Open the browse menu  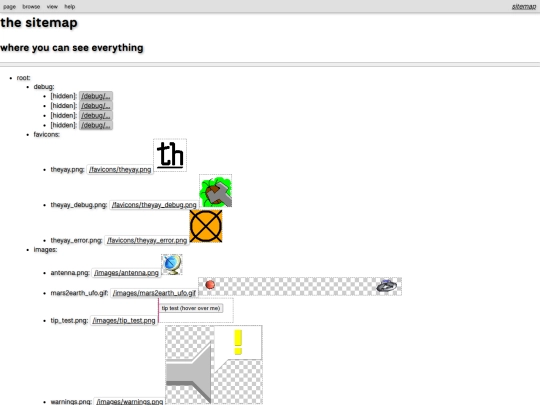click(31, 7)
